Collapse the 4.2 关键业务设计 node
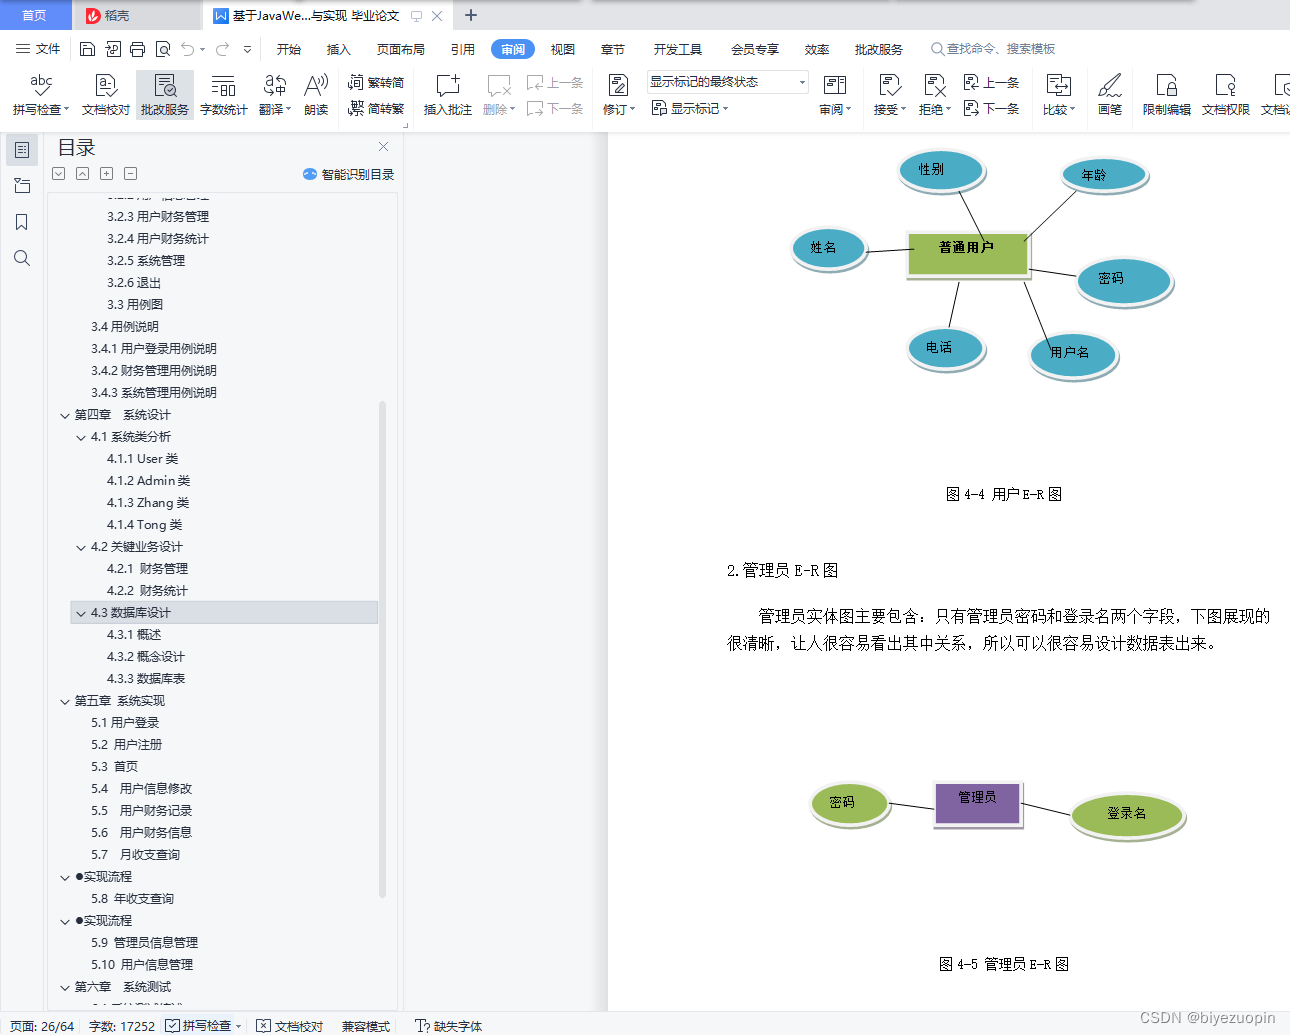Screen dimensions: 1290x1035 point(81,547)
